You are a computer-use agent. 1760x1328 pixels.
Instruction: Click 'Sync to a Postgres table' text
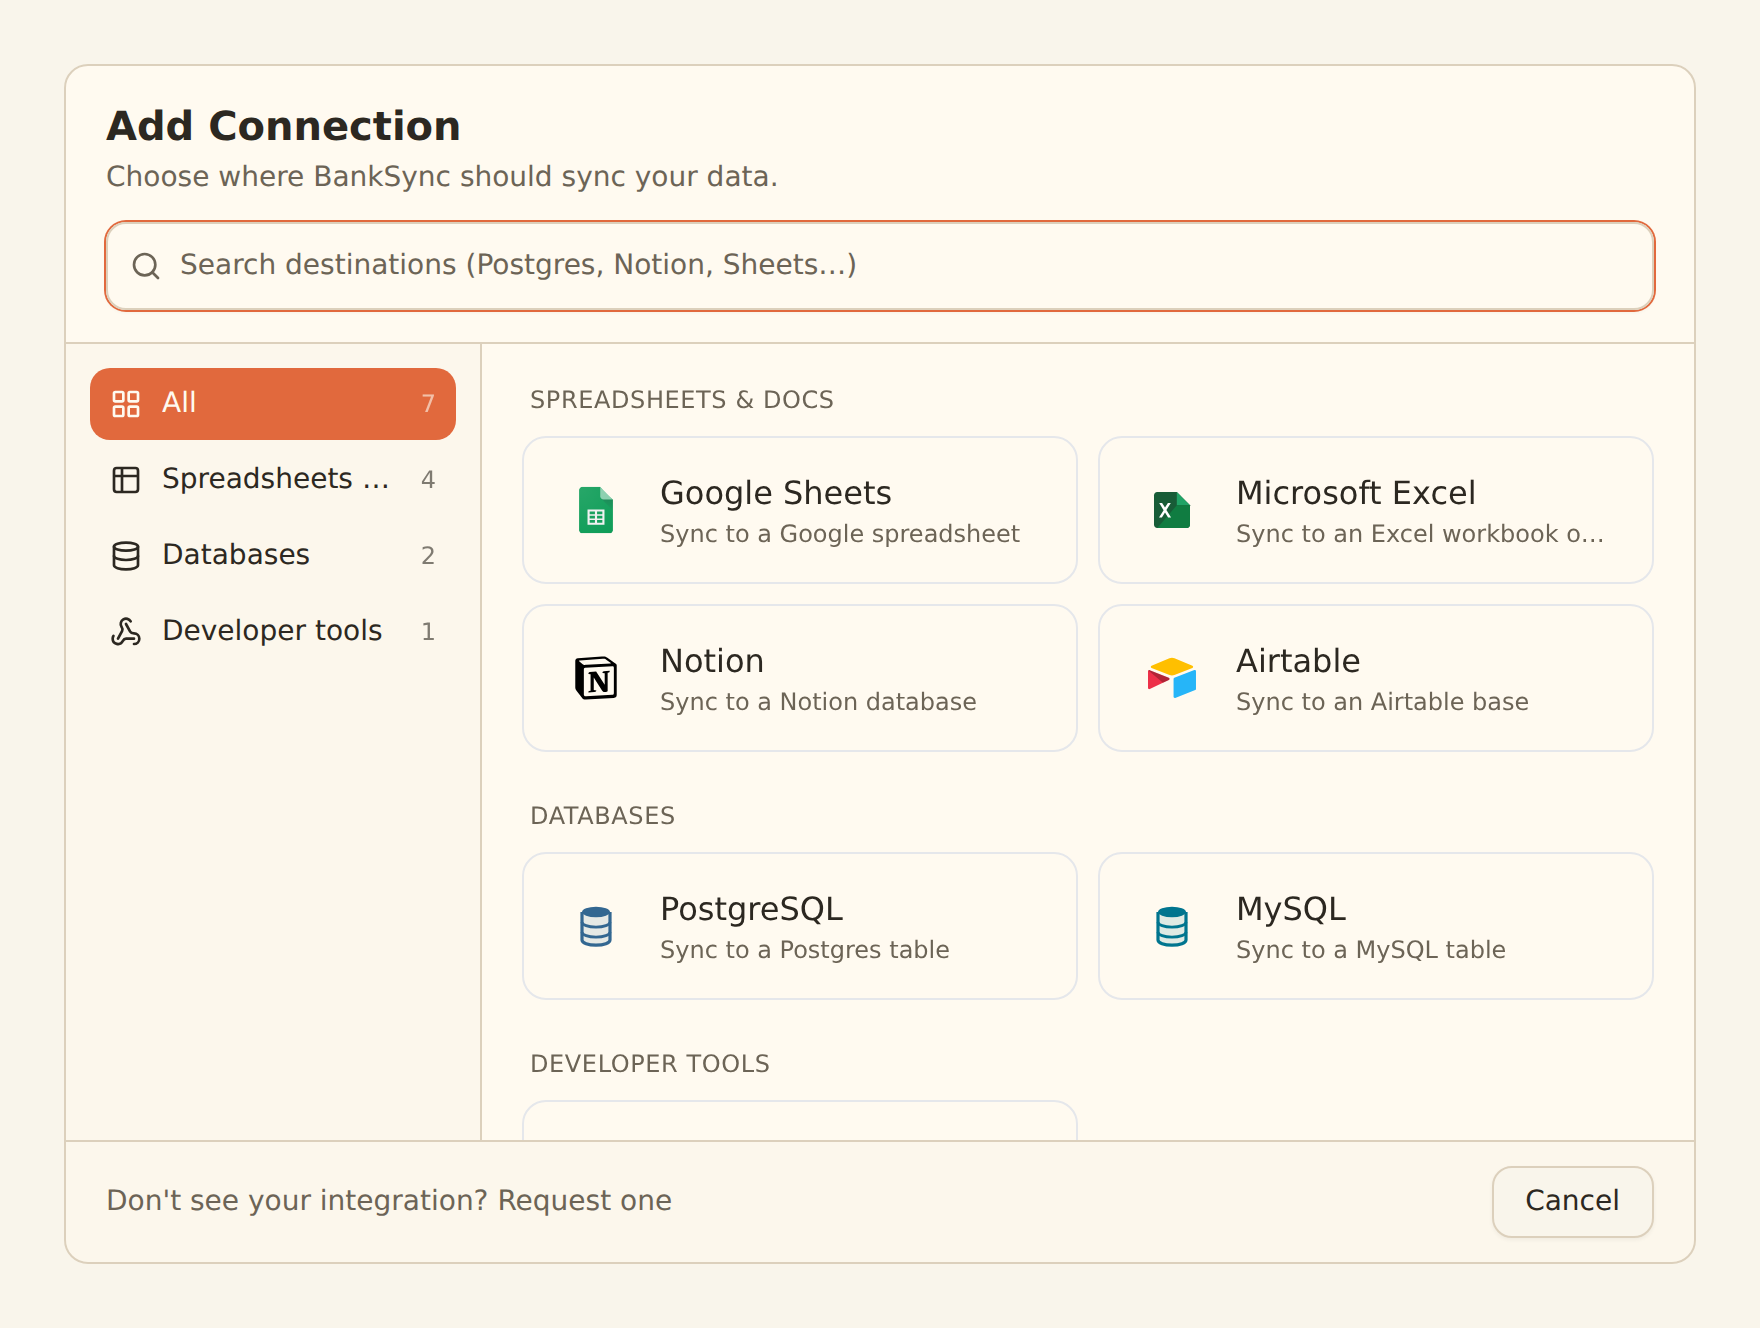[805, 950]
